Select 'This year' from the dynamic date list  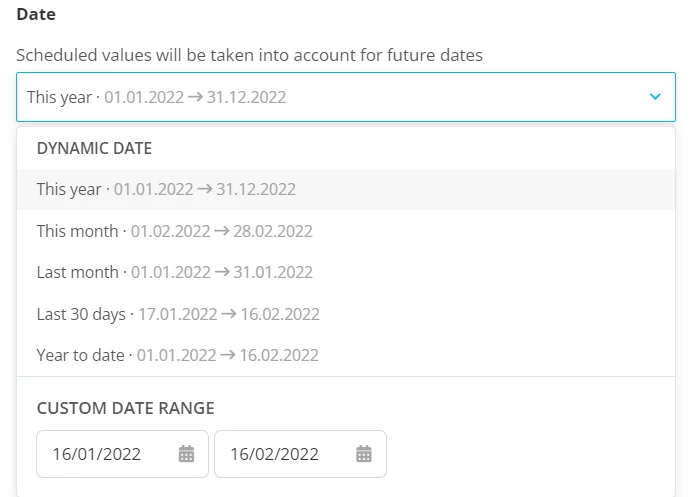[346, 189]
